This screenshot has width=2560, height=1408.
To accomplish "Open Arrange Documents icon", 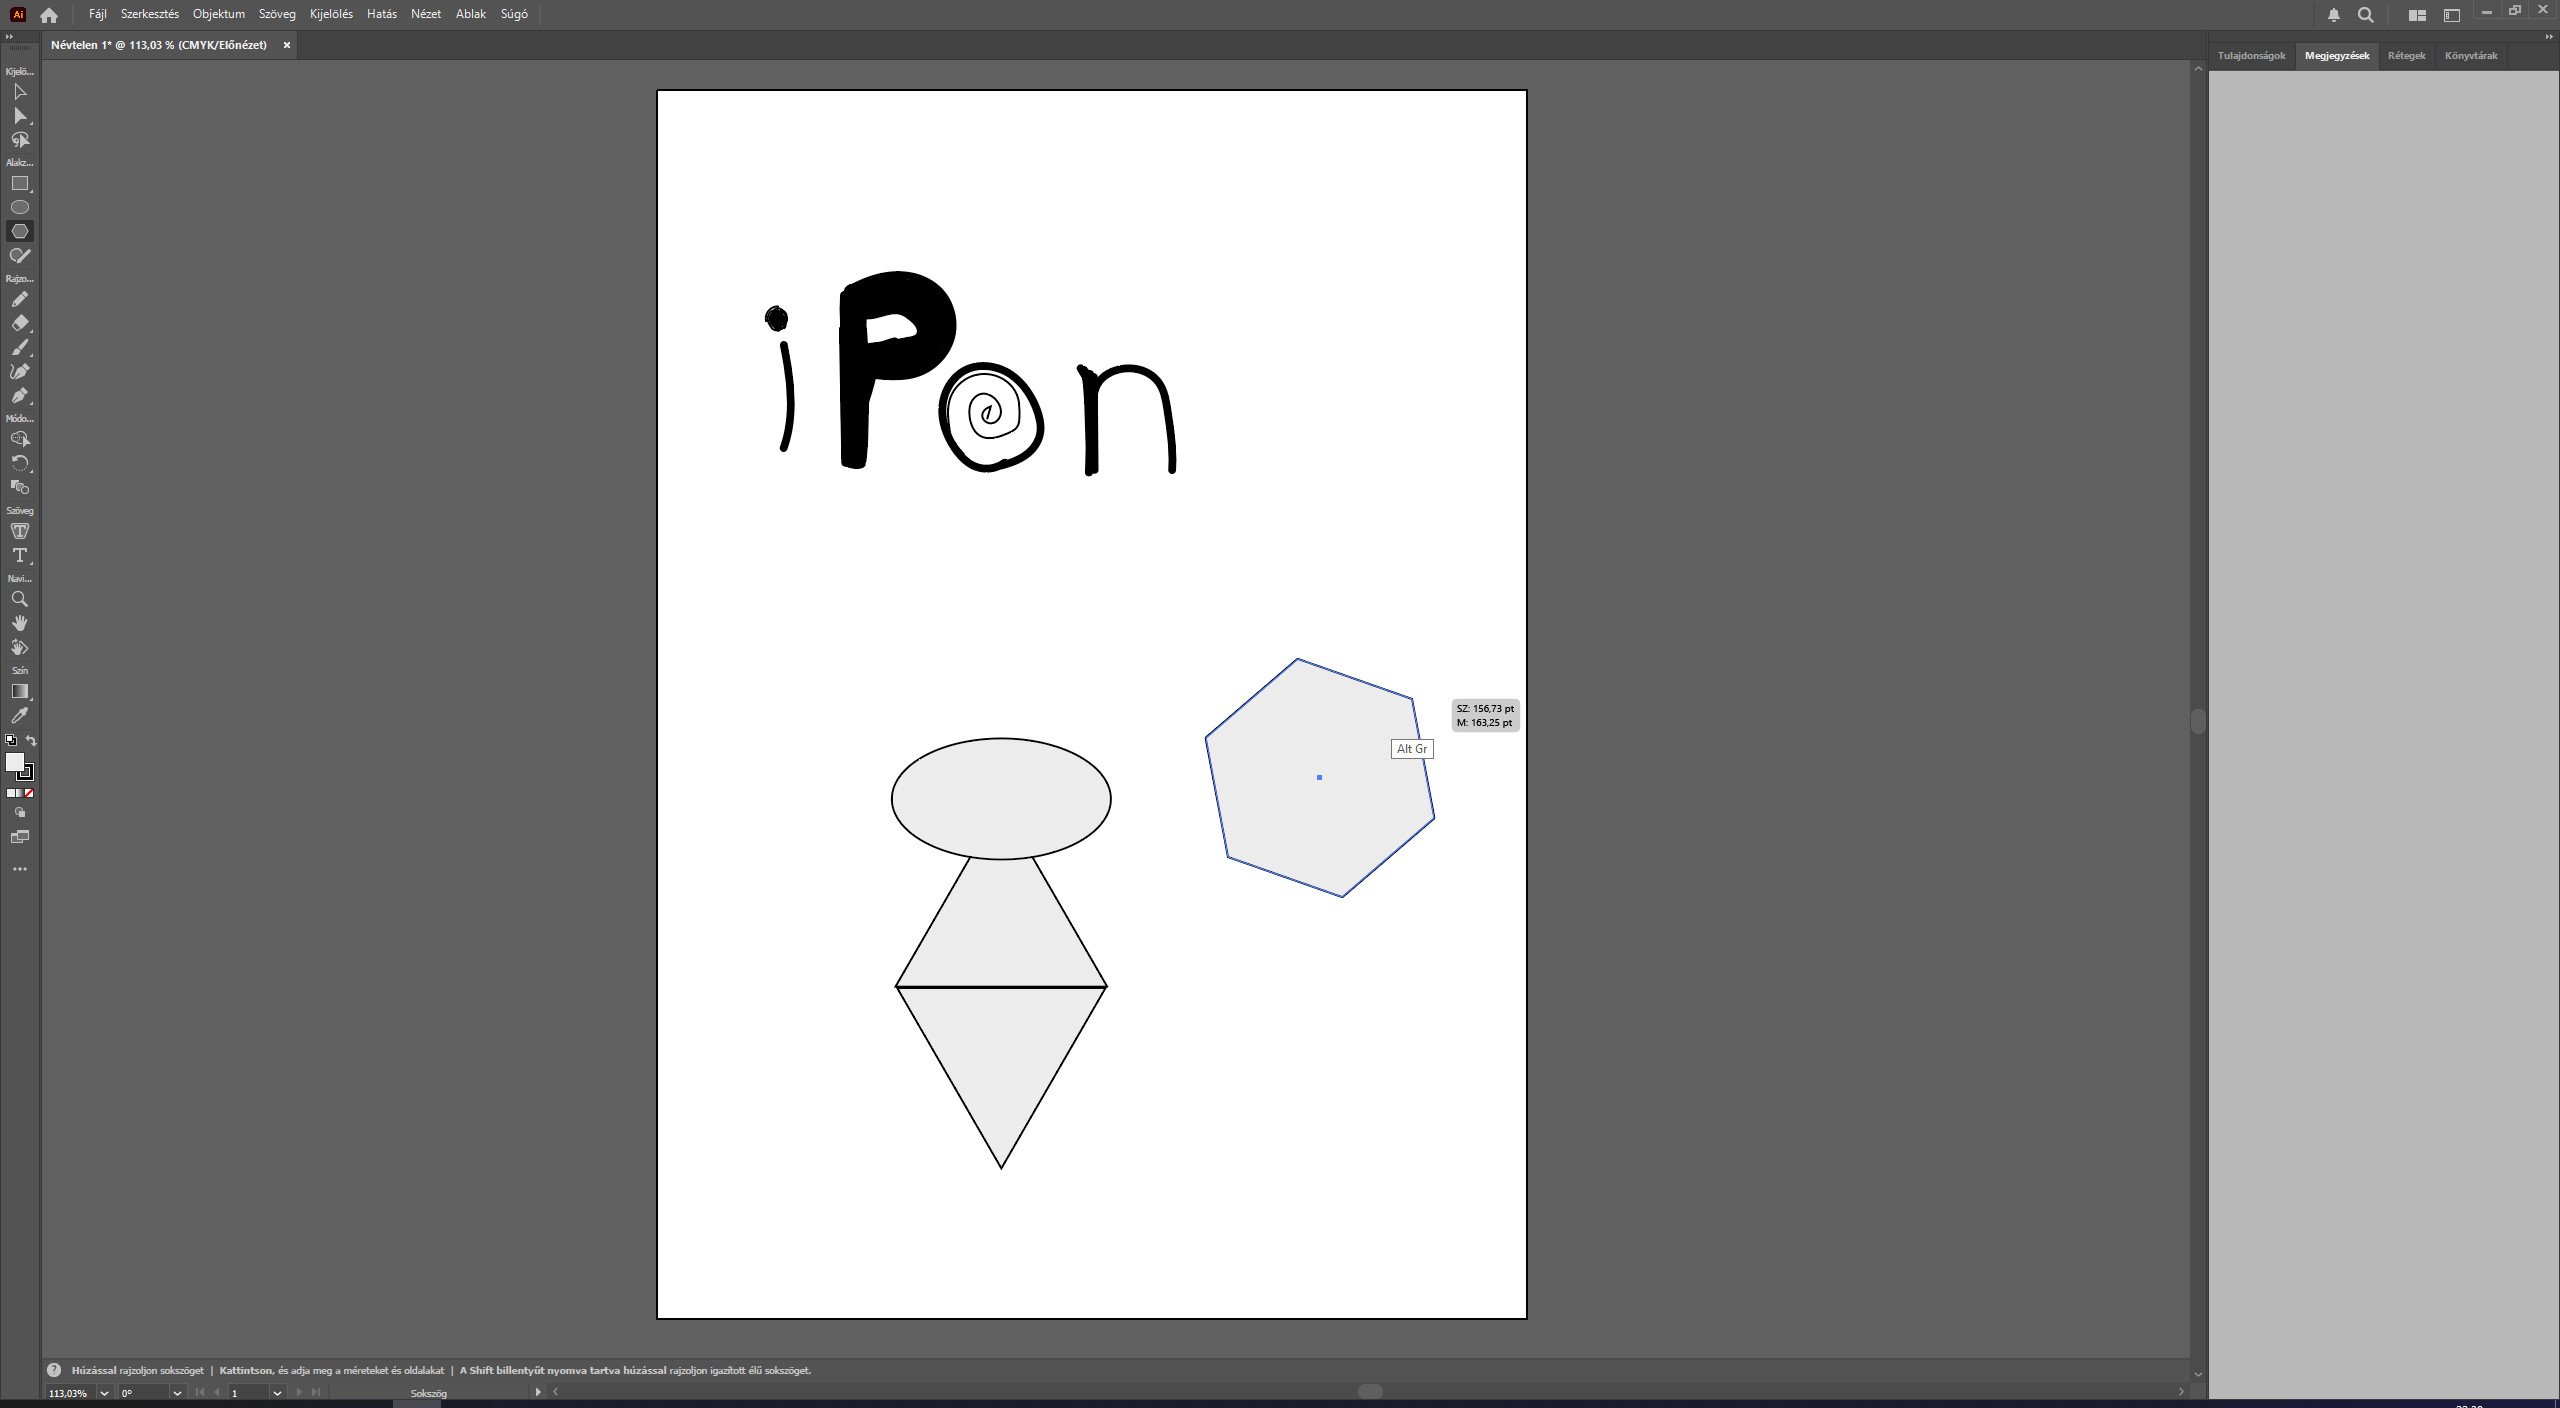I will (x=2417, y=15).
